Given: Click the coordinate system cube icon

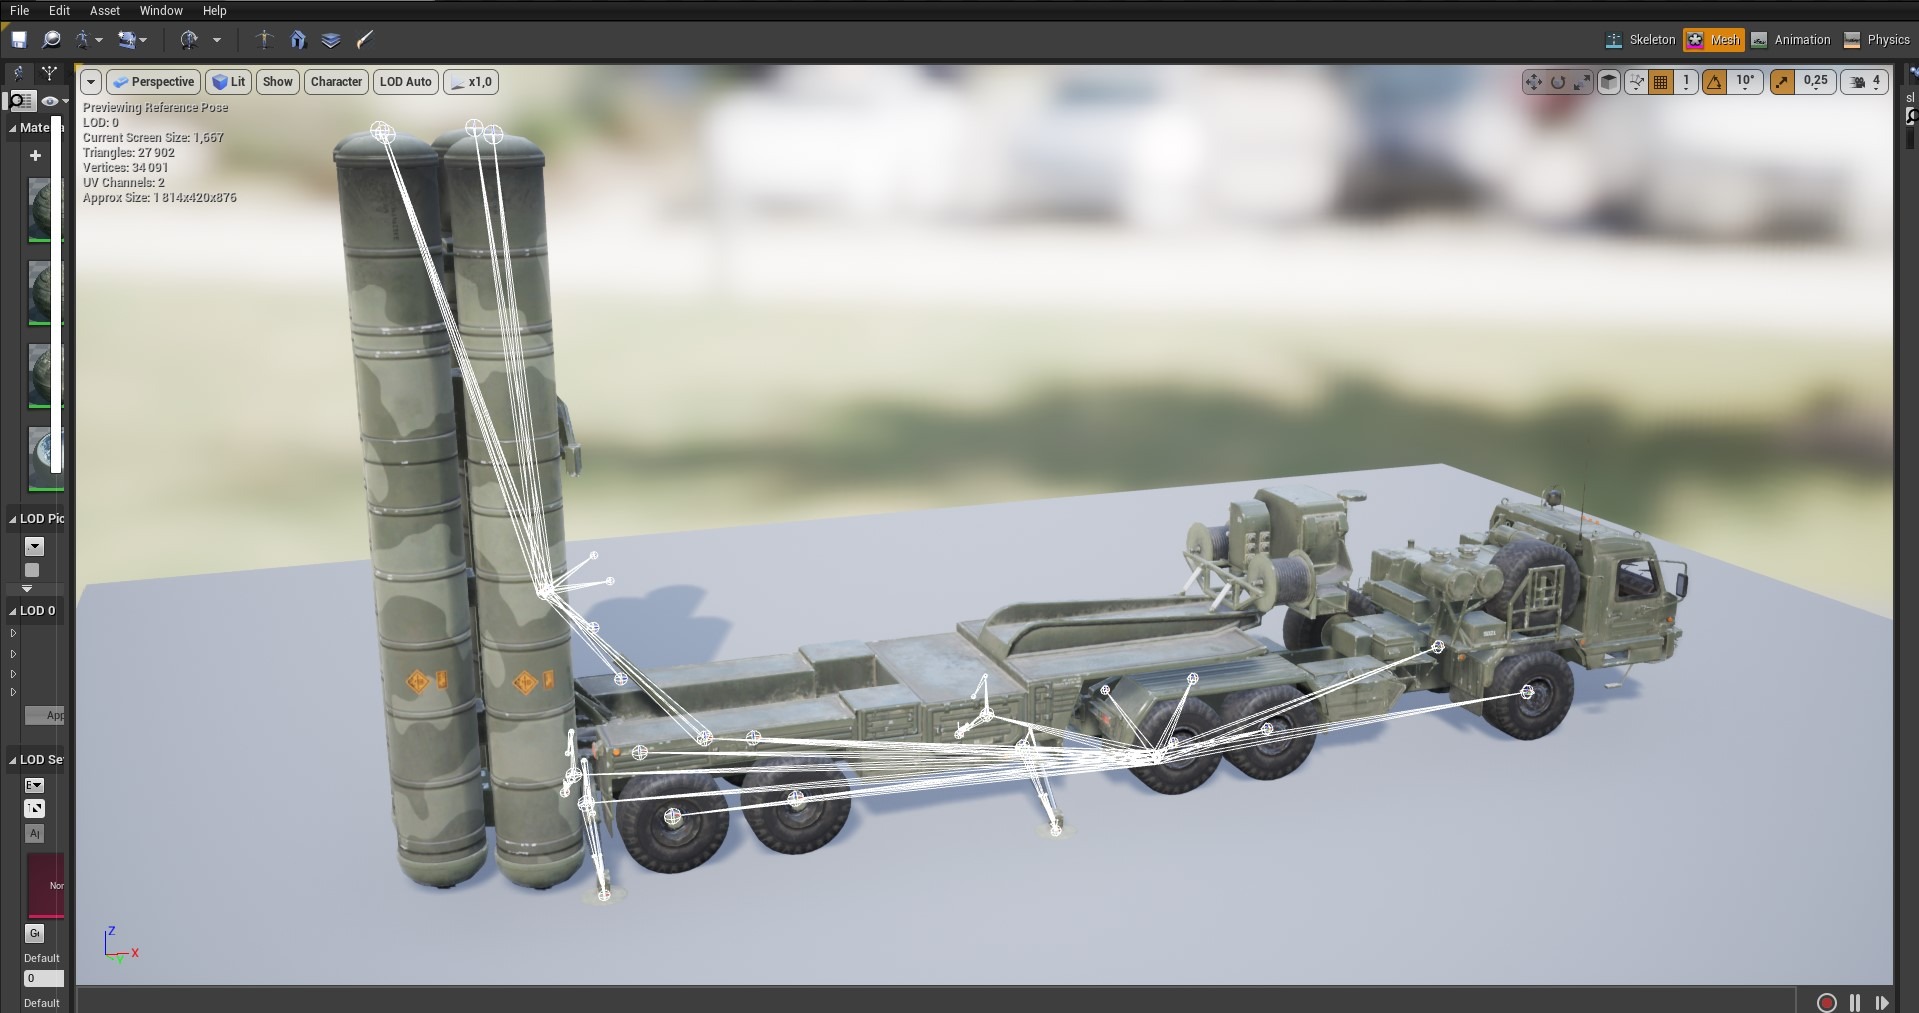Looking at the screenshot, I should pos(1608,82).
